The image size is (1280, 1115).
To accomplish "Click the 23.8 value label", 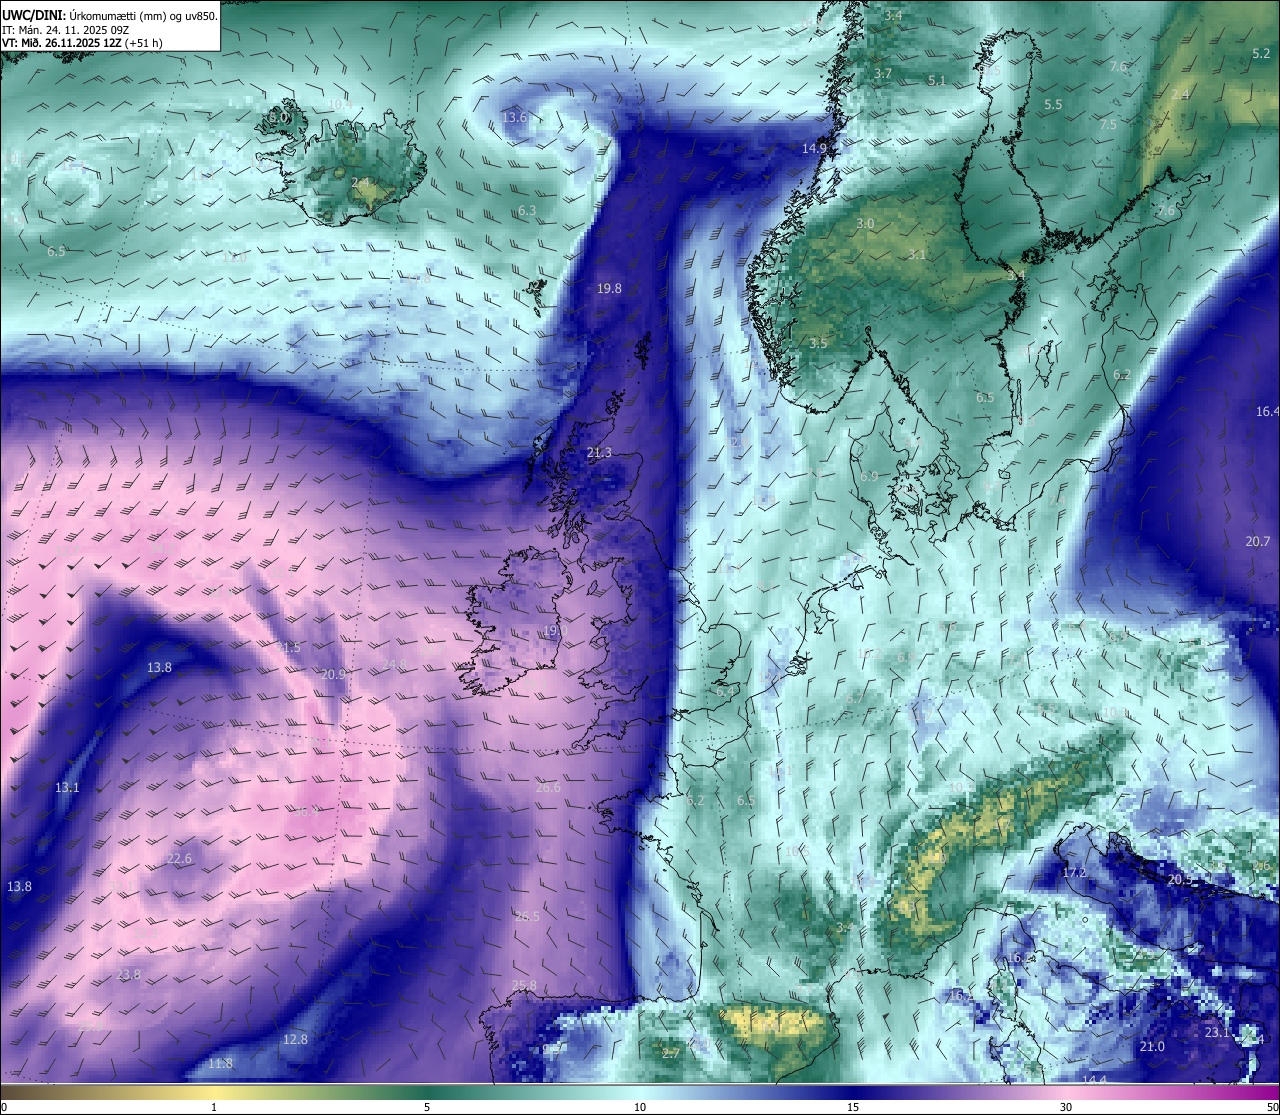I will pos(128,974).
